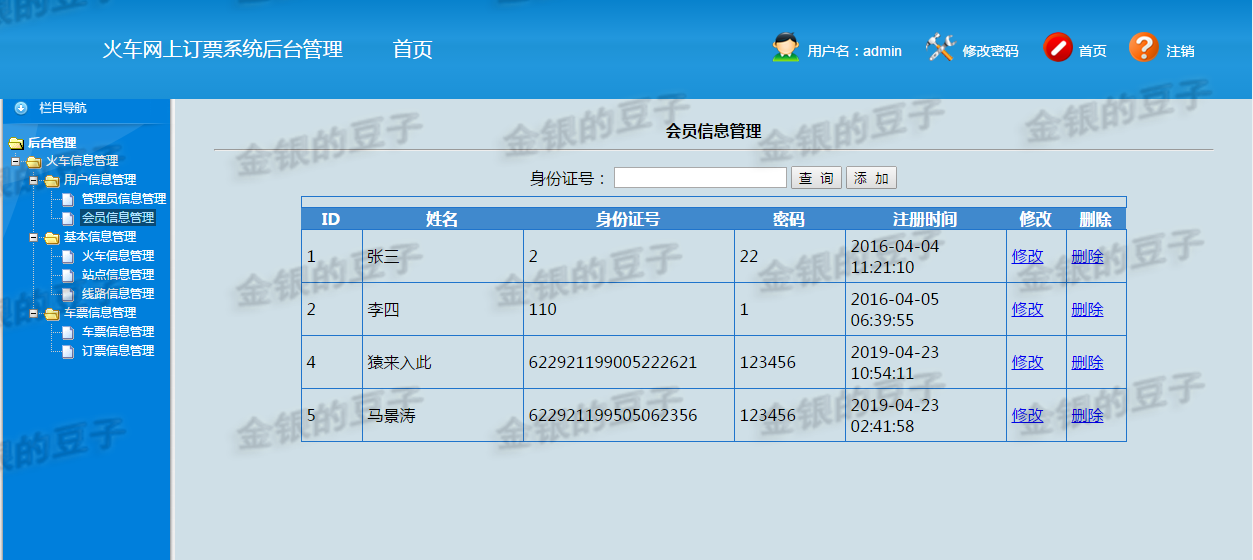Click the red circle icon beside 首页
Image resolution: width=1253 pixels, height=560 pixels.
[1058, 48]
